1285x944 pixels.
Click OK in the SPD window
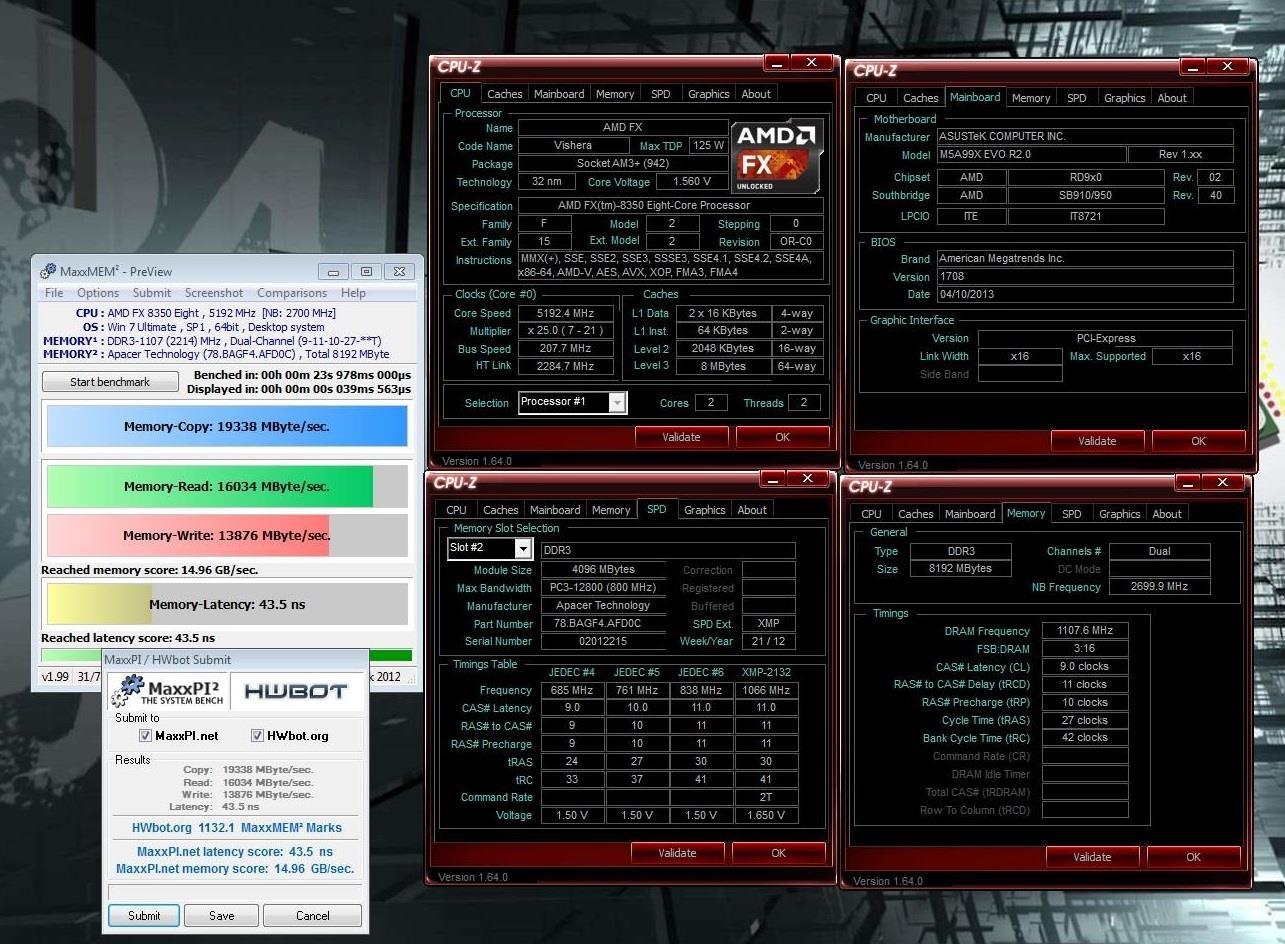tap(779, 853)
